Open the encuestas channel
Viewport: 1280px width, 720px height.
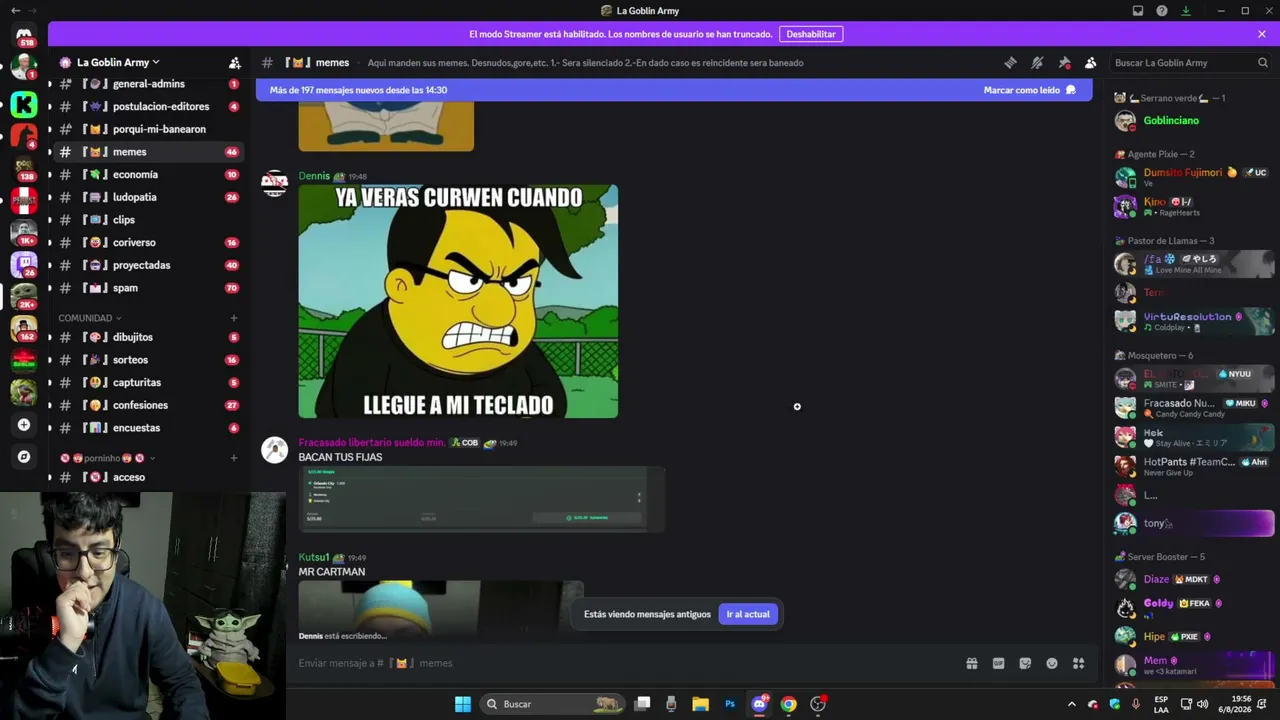[x=148, y=428]
